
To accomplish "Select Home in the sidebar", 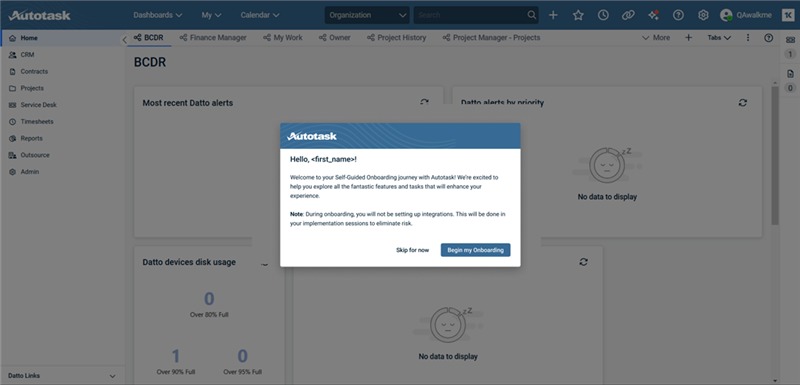I will pyautogui.click(x=62, y=38).
